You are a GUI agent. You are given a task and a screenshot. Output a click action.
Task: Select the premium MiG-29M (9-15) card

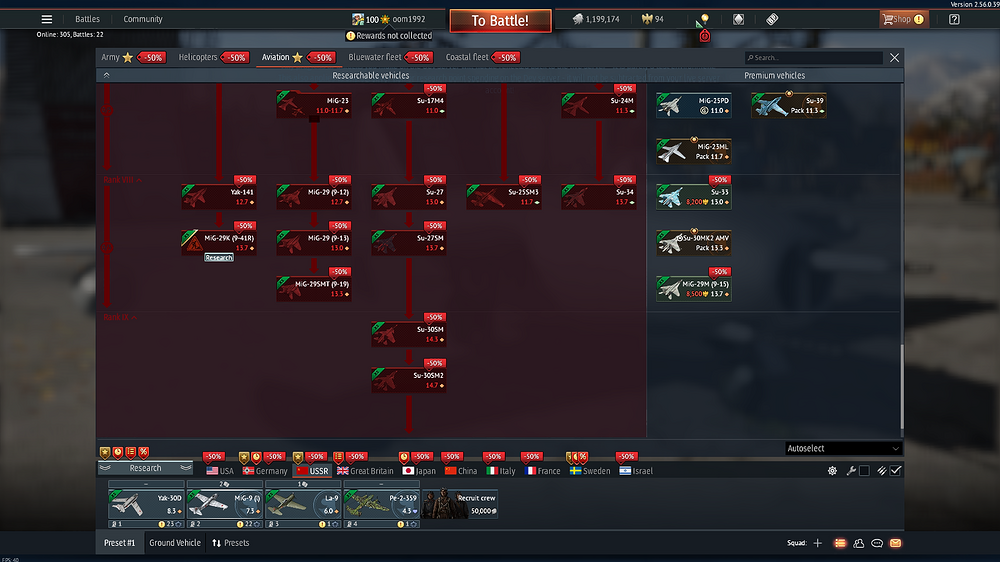click(694, 289)
